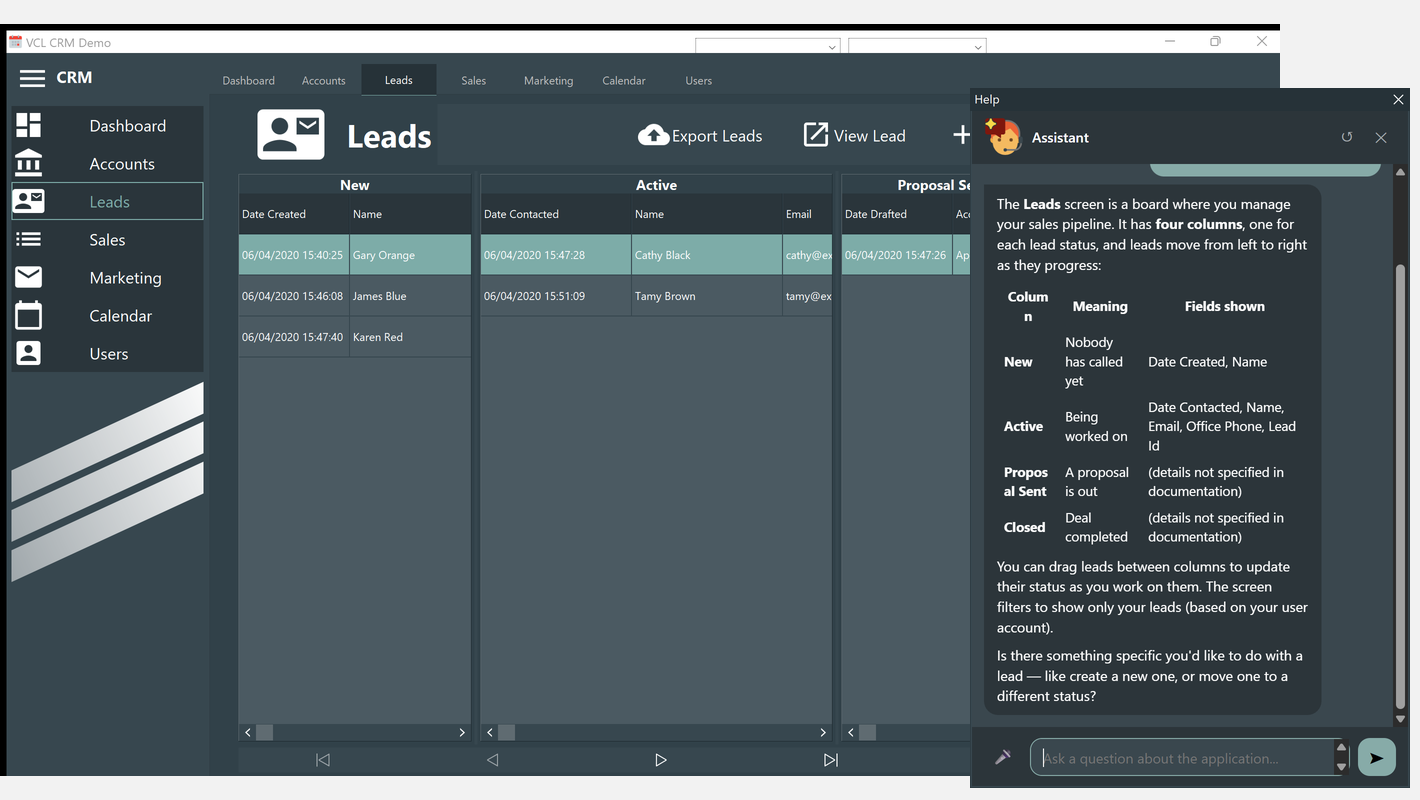Close the Help panel window
Screen dimensions: 1420x800
click(1398, 99)
